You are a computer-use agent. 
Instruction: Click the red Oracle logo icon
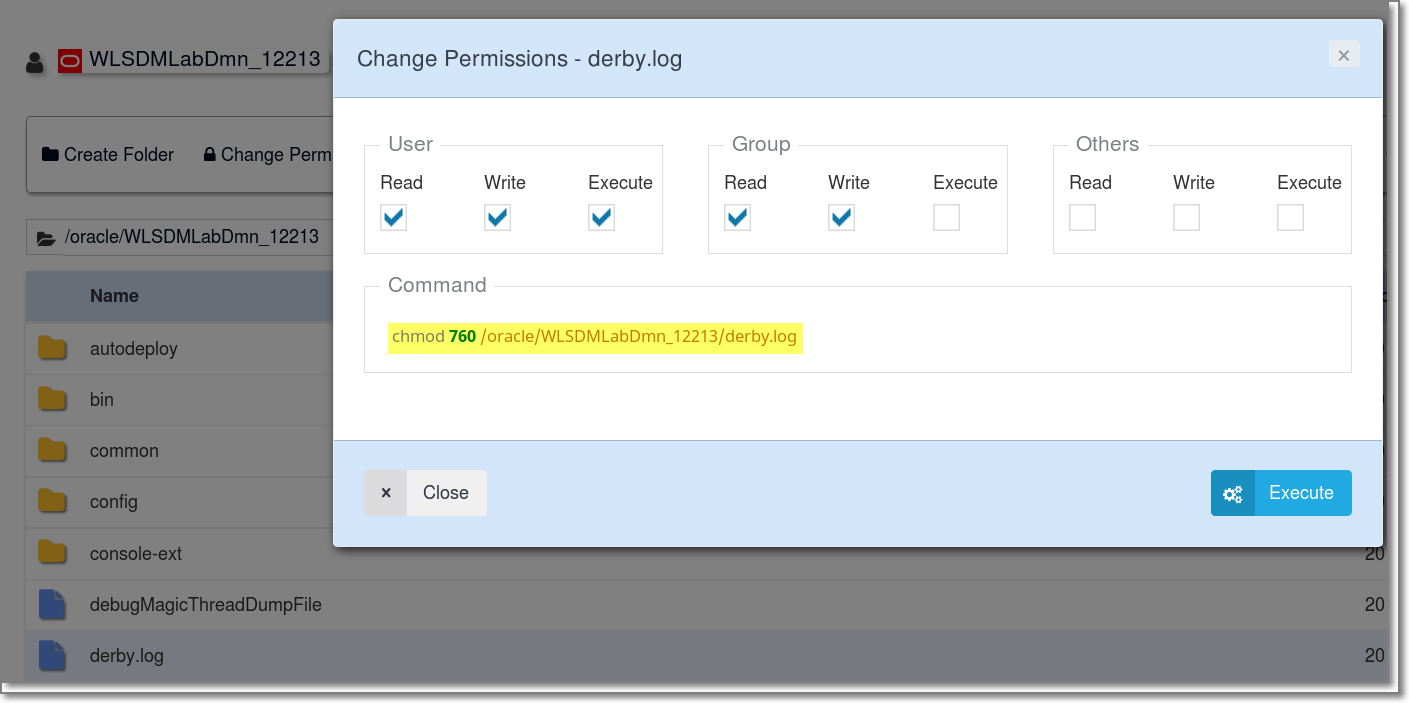tap(70, 61)
